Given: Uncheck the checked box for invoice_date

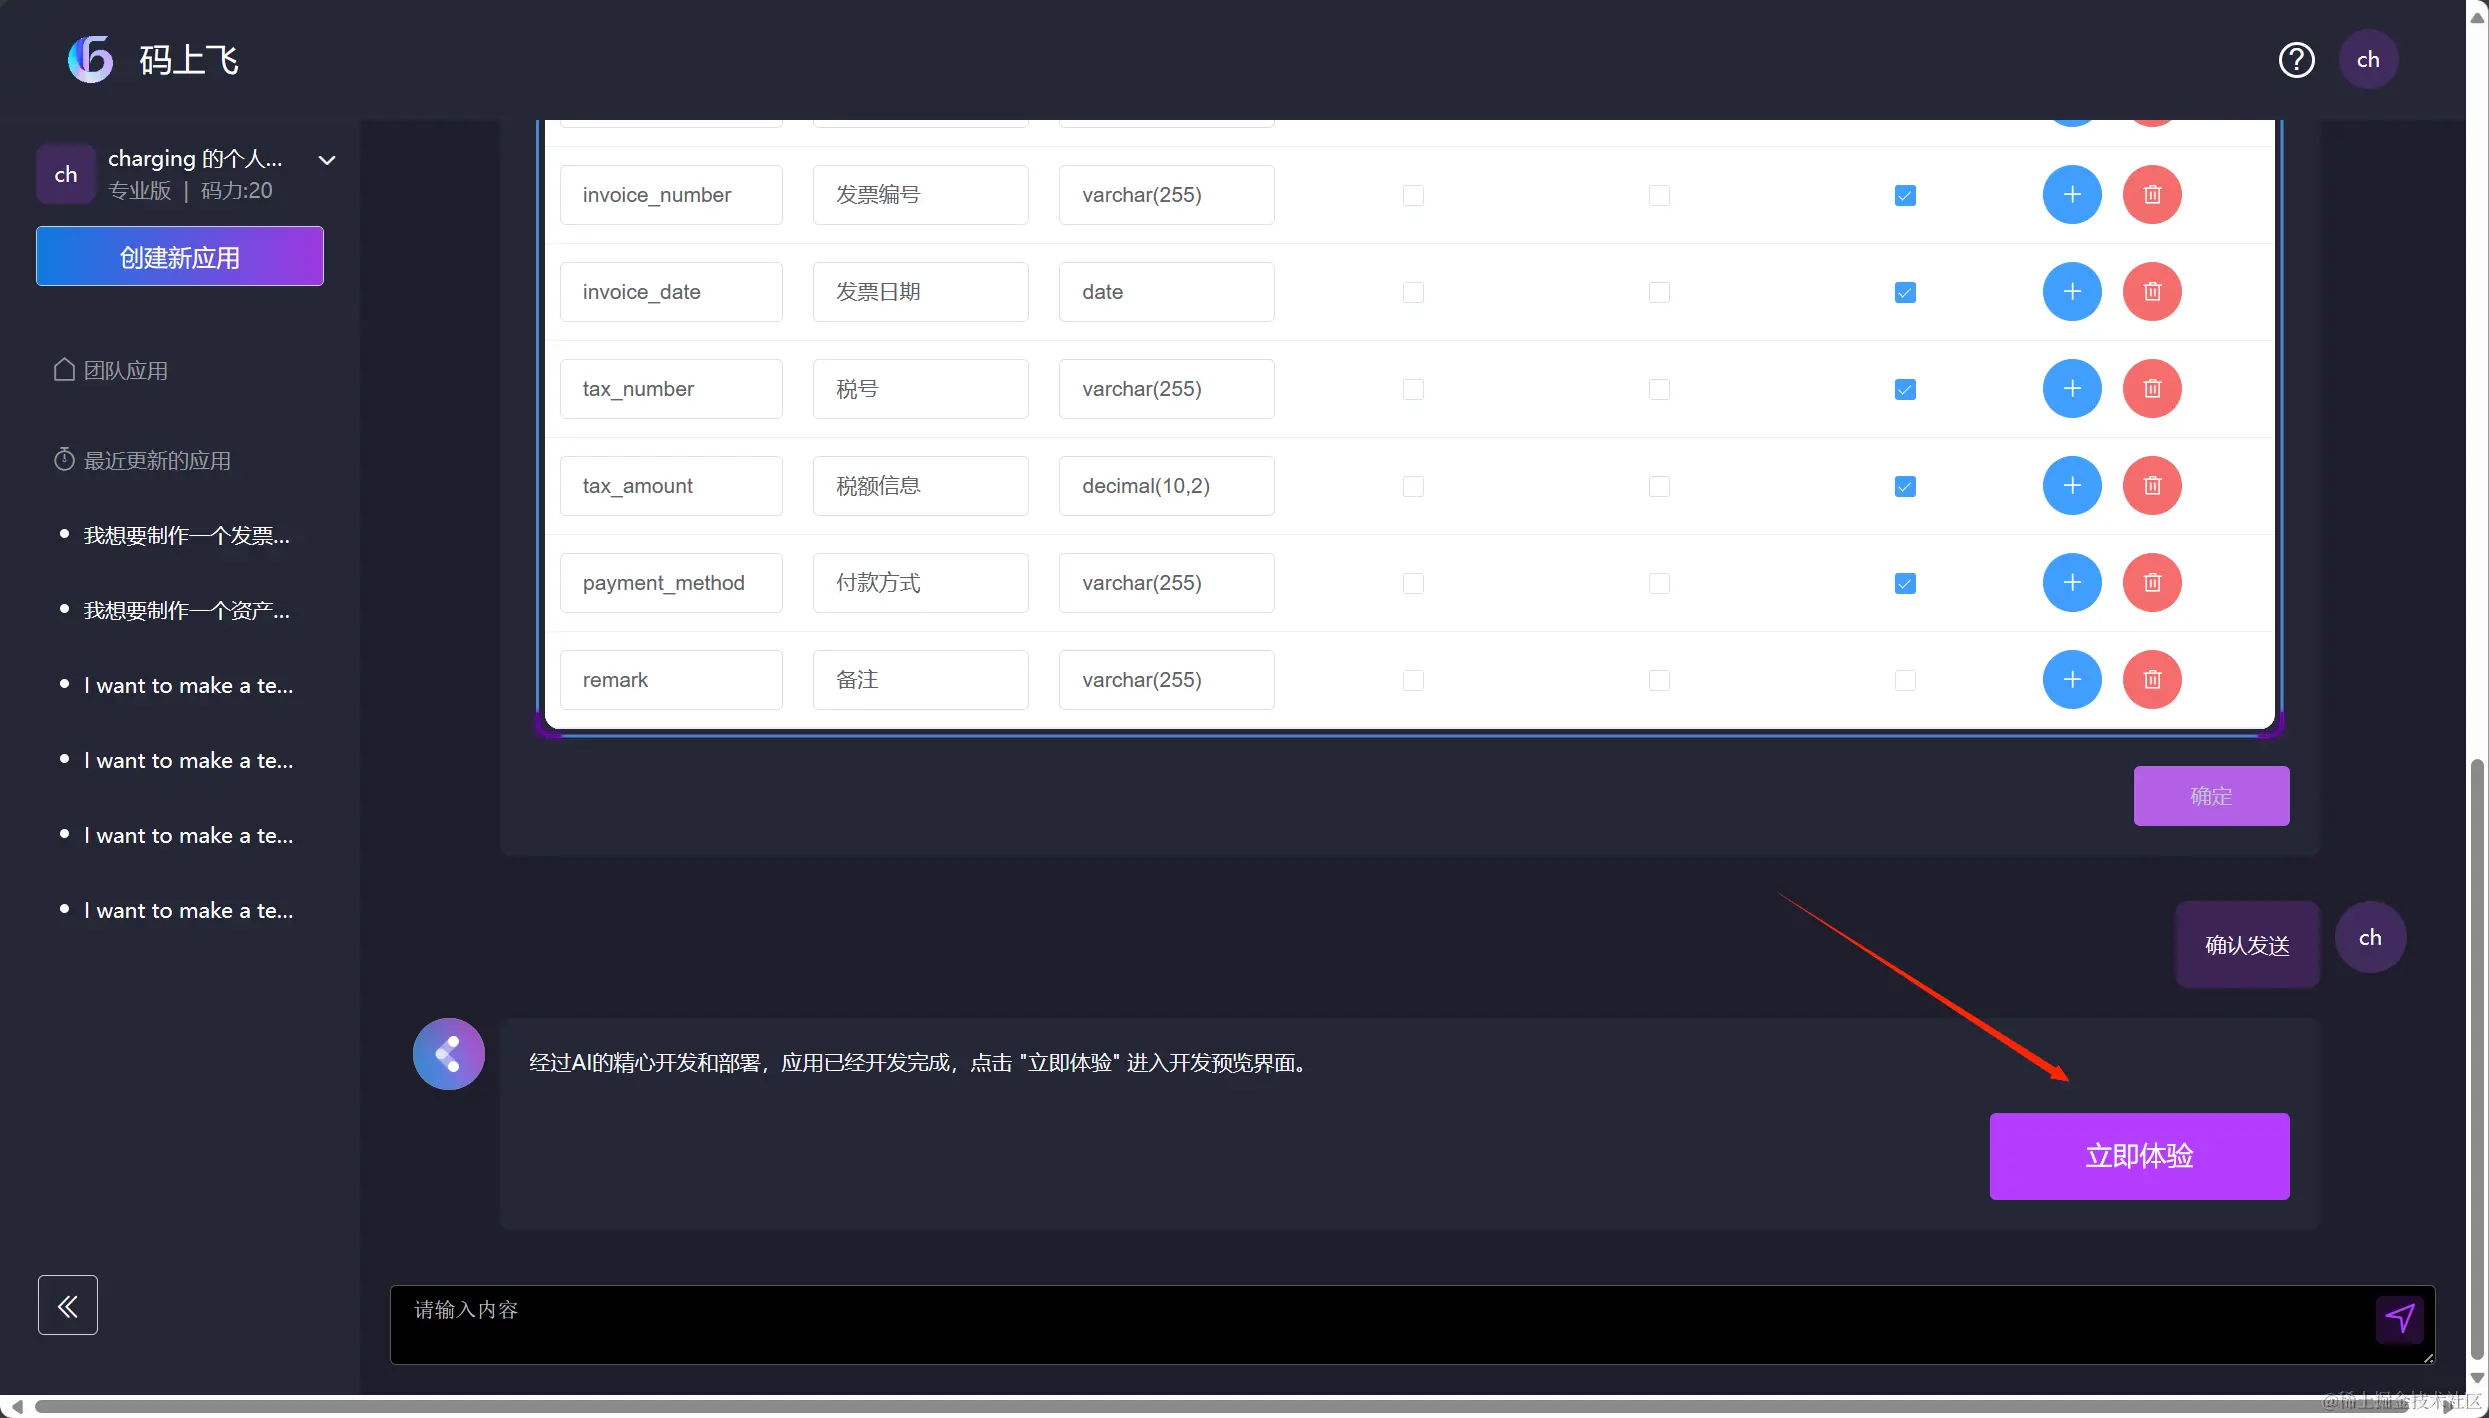Looking at the screenshot, I should pos(1905,293).
